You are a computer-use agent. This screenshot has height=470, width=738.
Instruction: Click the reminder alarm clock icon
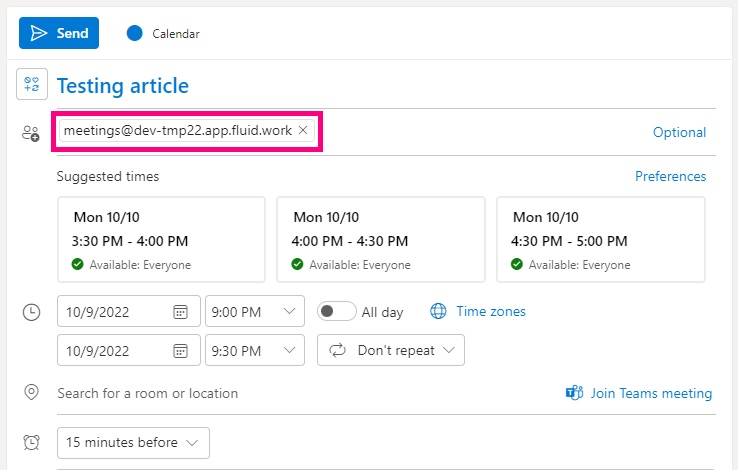pos(32,442)
